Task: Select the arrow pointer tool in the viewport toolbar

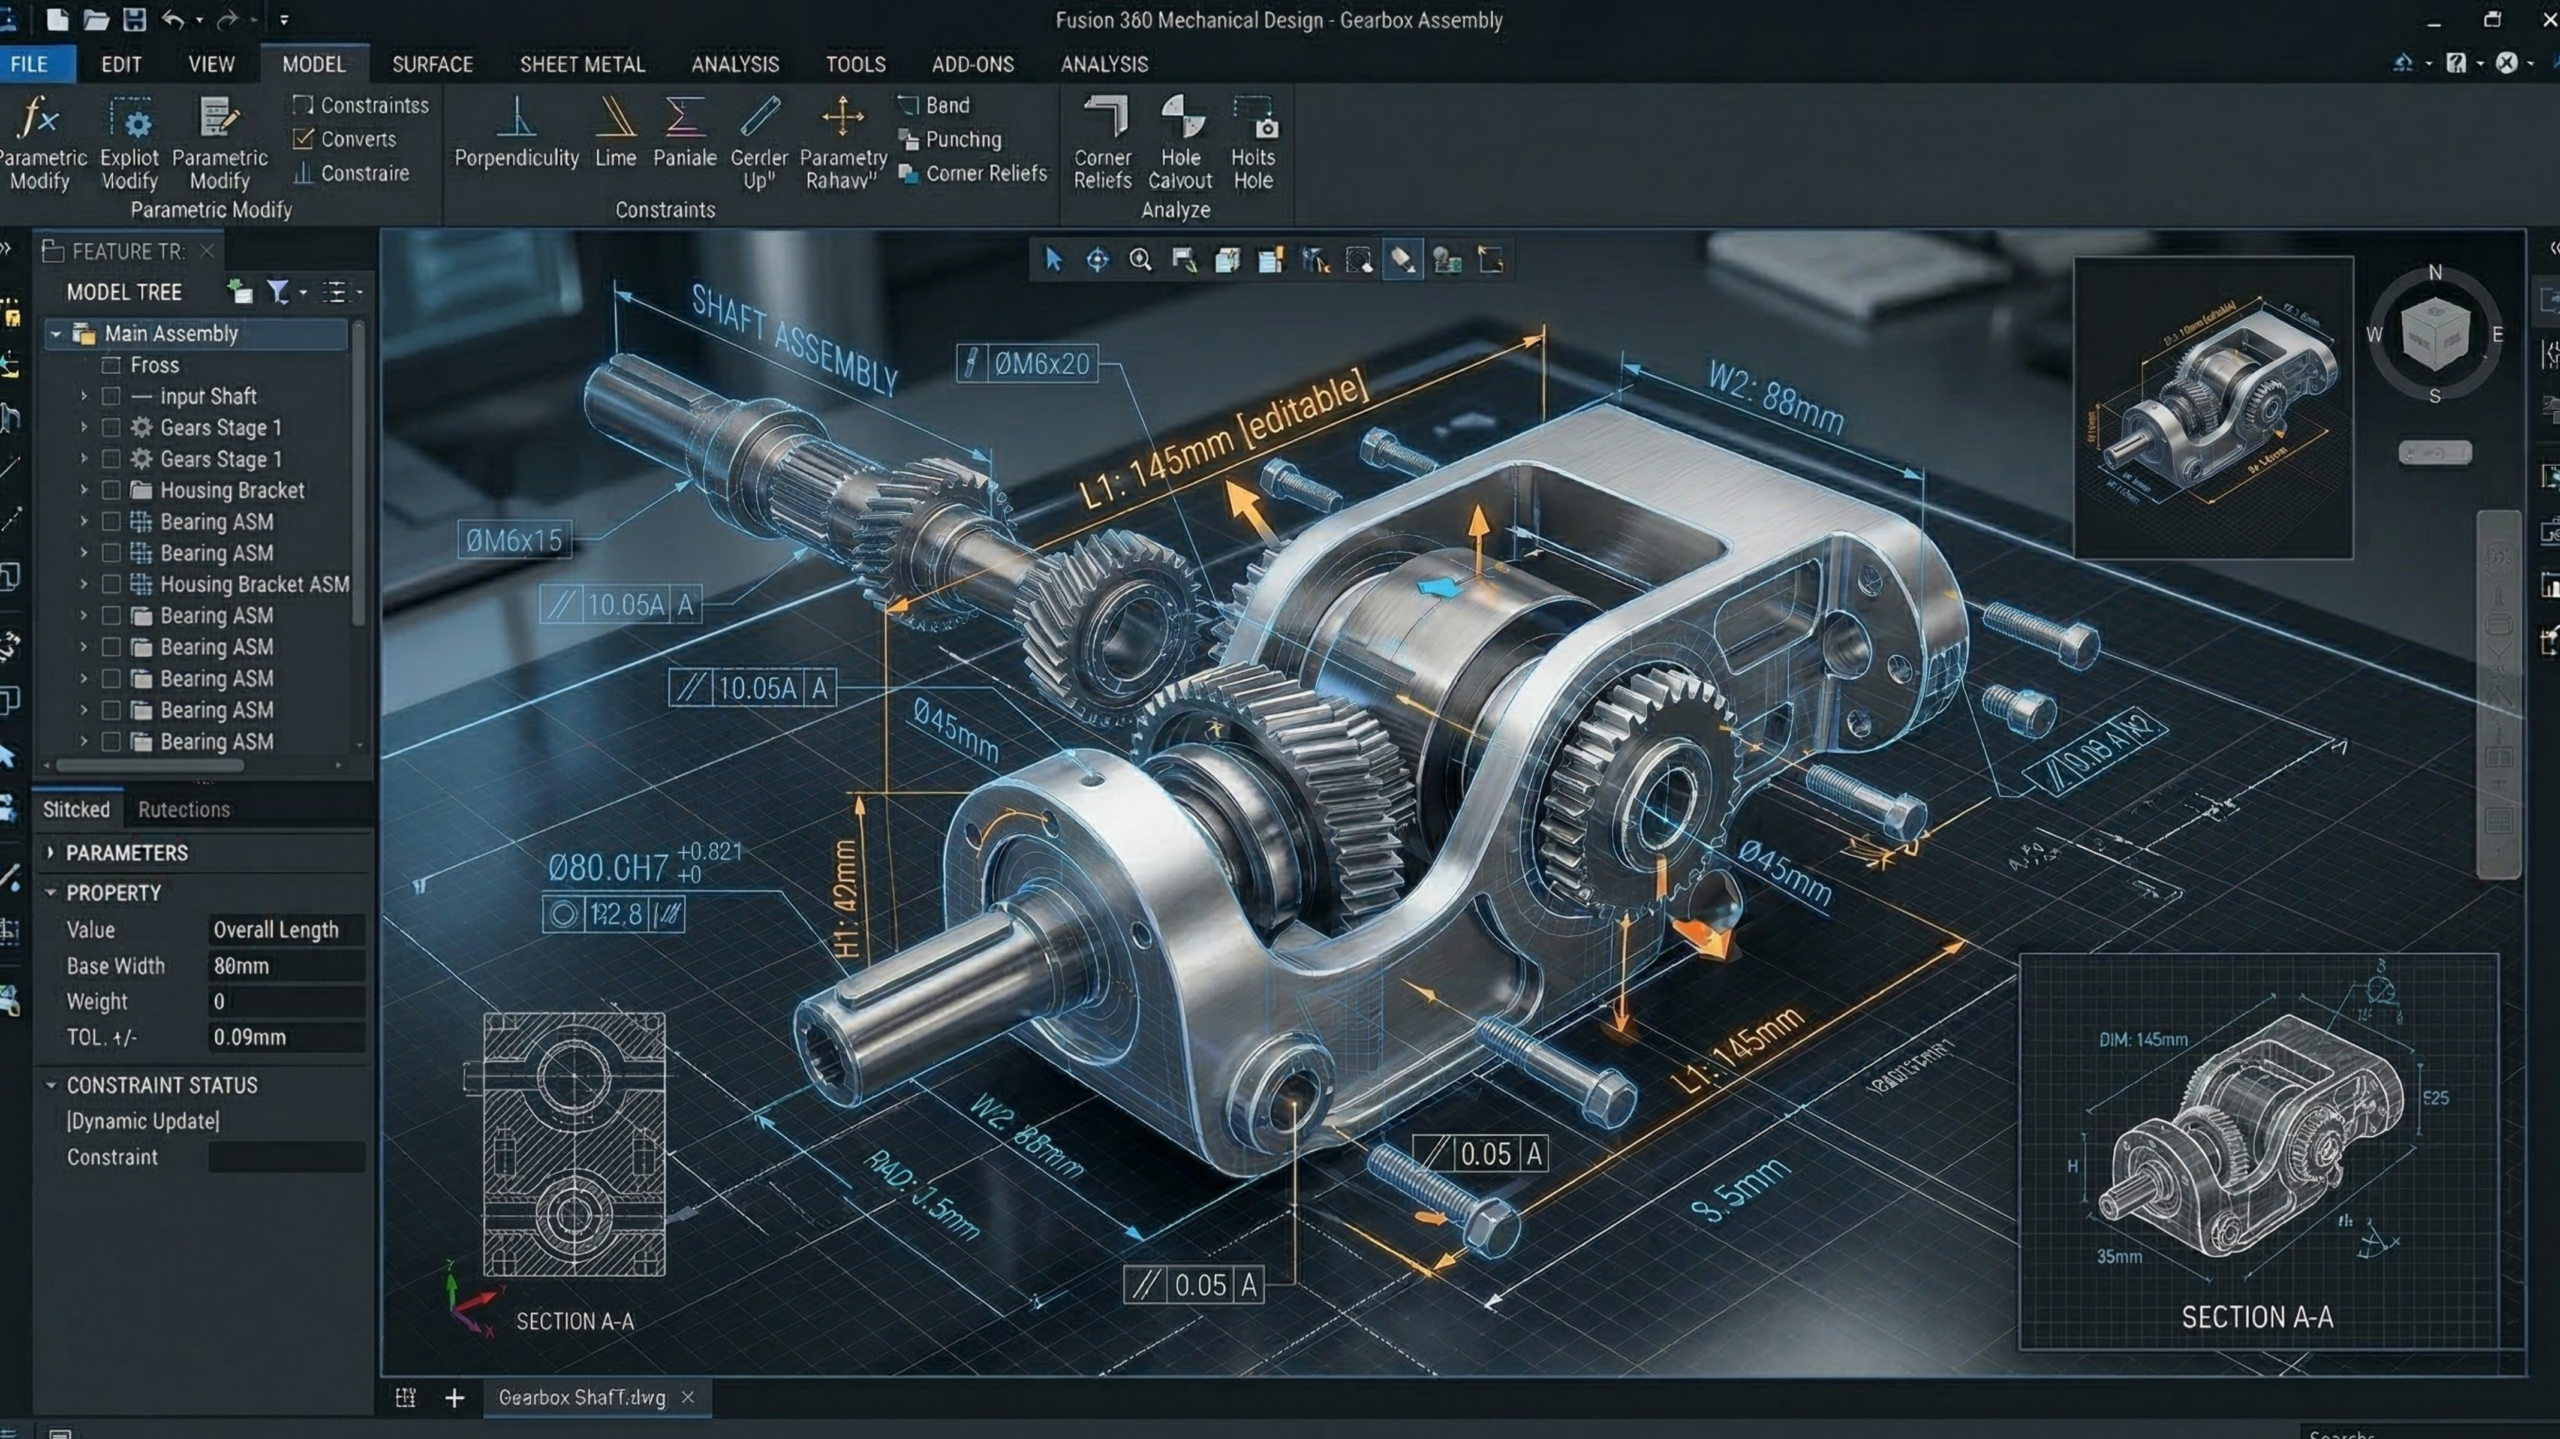Action: (x=1053, y=258)
